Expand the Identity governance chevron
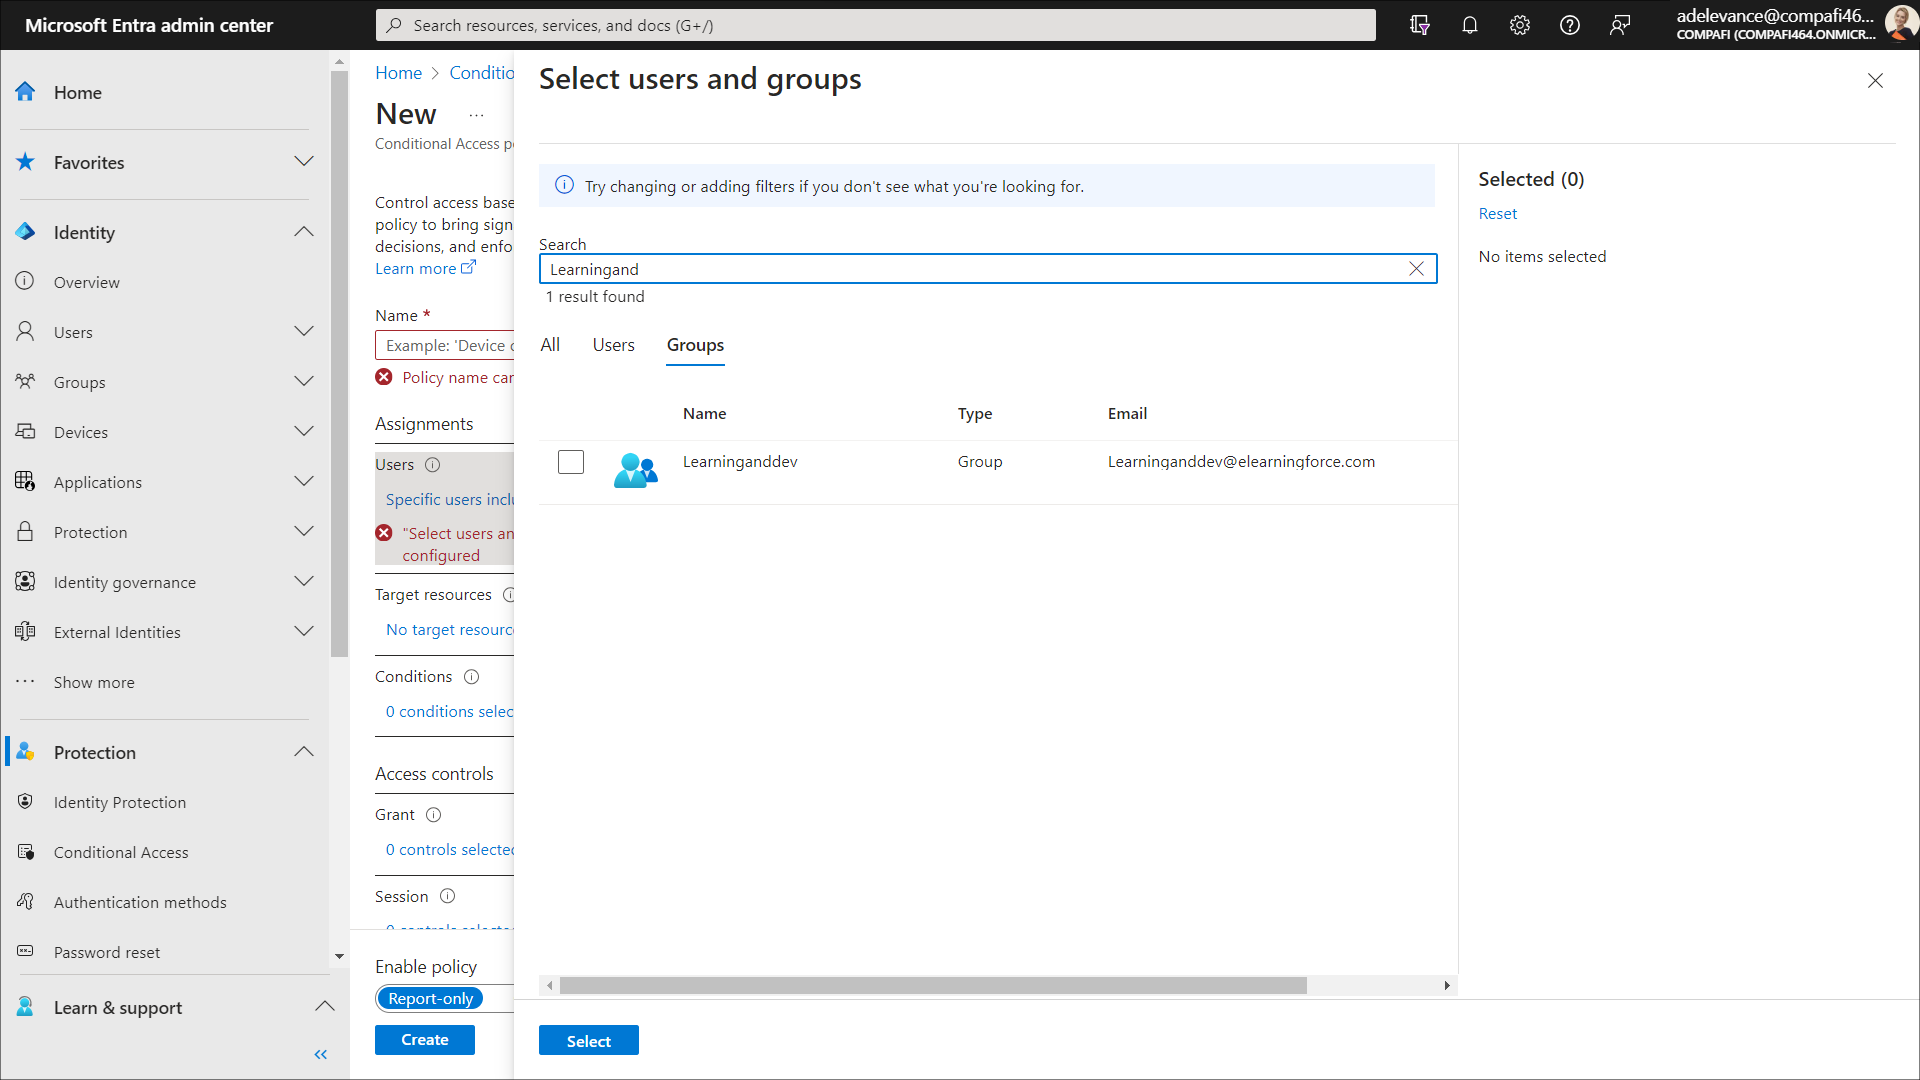 tap(304, 582)
